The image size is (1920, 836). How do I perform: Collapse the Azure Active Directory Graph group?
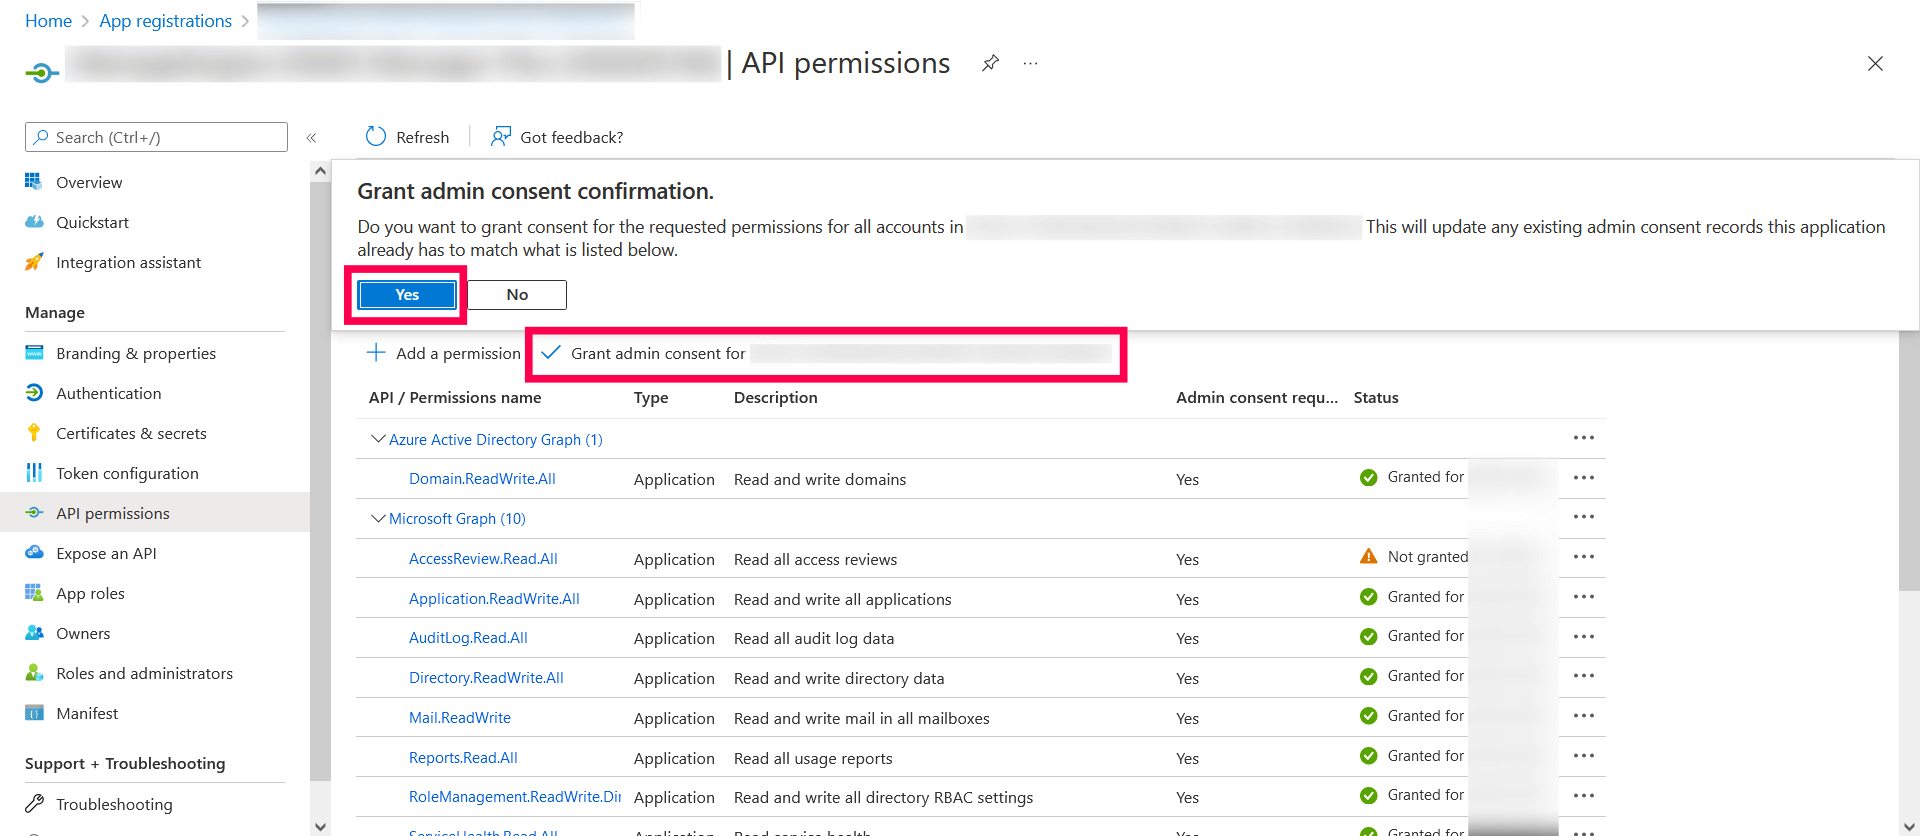(378, 439)
